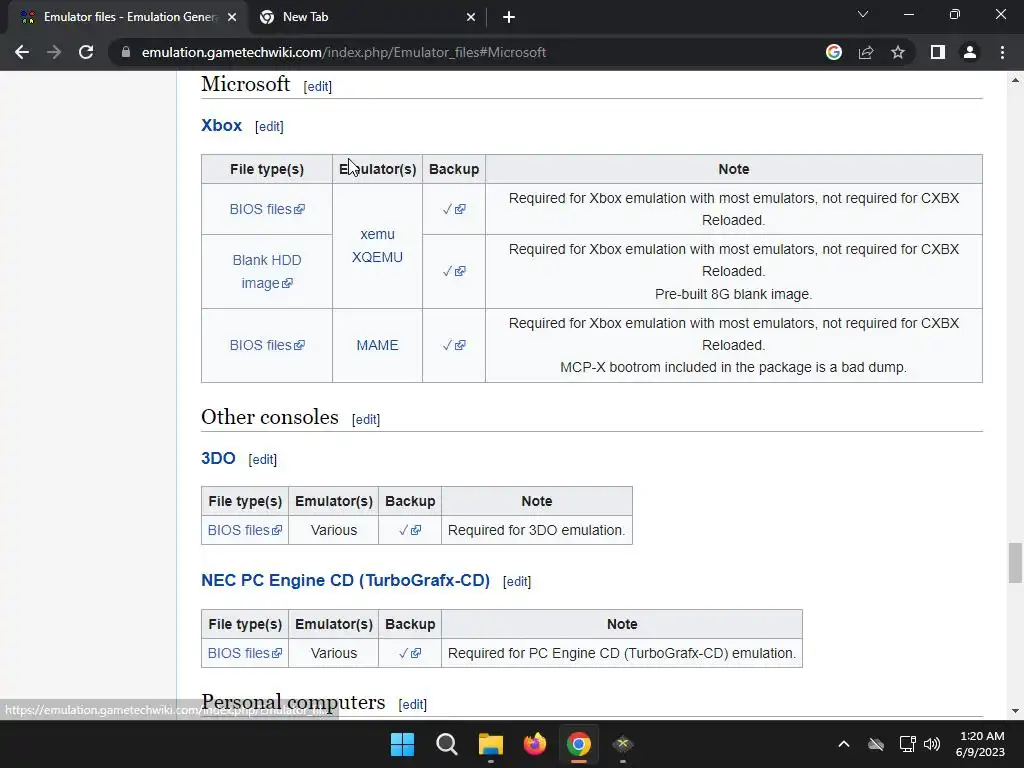Edit the Other consoles section
1024x768 pixels.
coord(366,419)
